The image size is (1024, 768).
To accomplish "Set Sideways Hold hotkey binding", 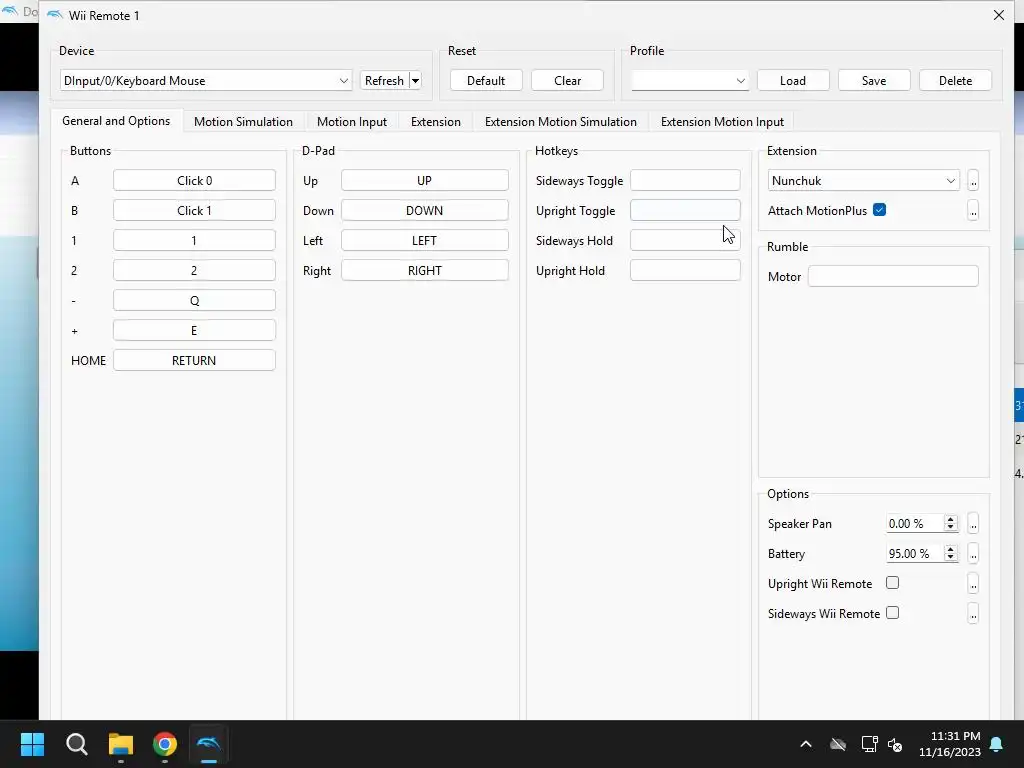I will tap(685, 240).
